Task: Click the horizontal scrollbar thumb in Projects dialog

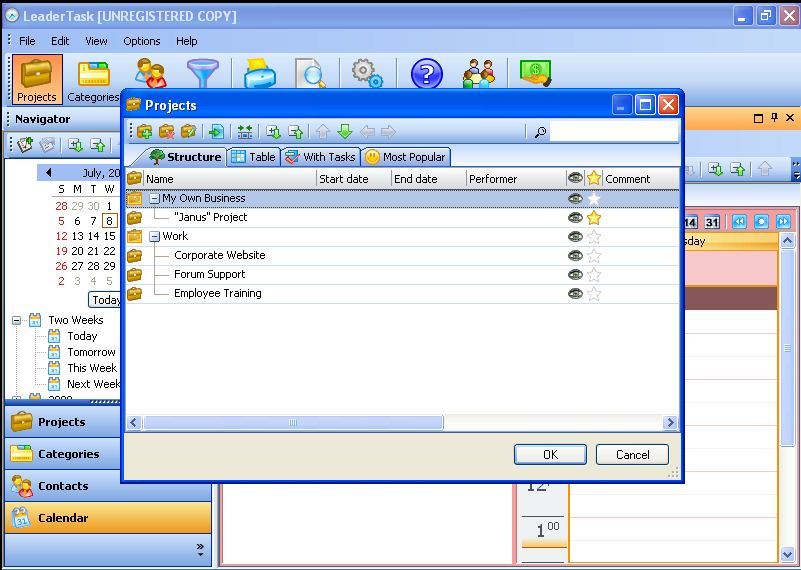Action: point(293,422)
